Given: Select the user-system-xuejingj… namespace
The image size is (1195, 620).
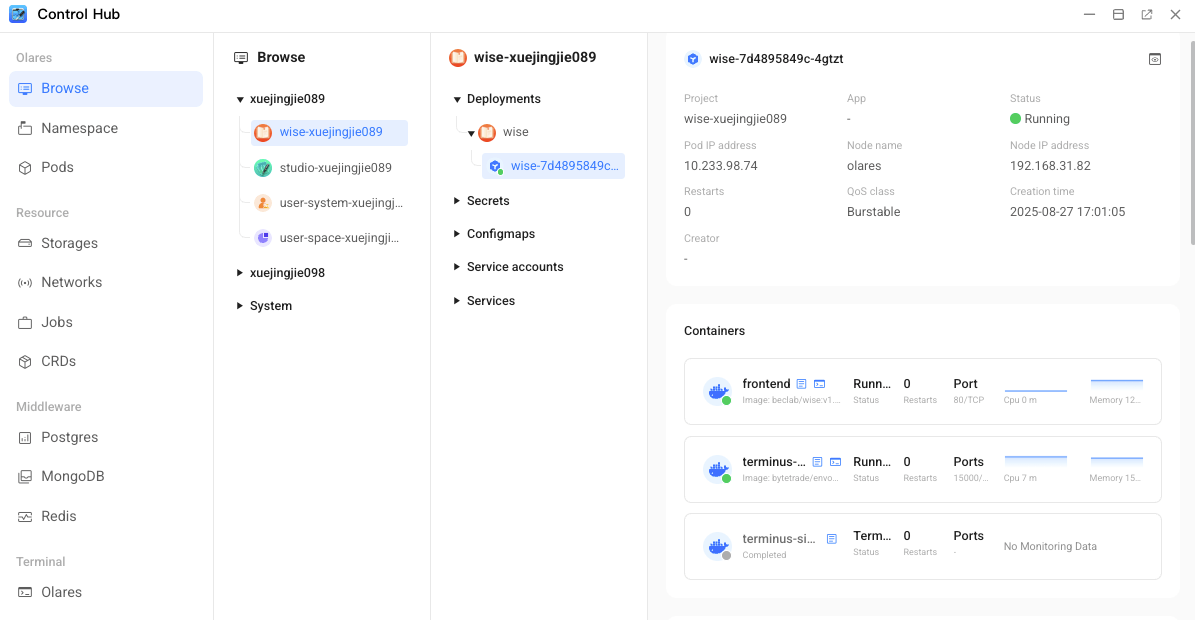Looking at the screenshot, I should pos(340,203).
